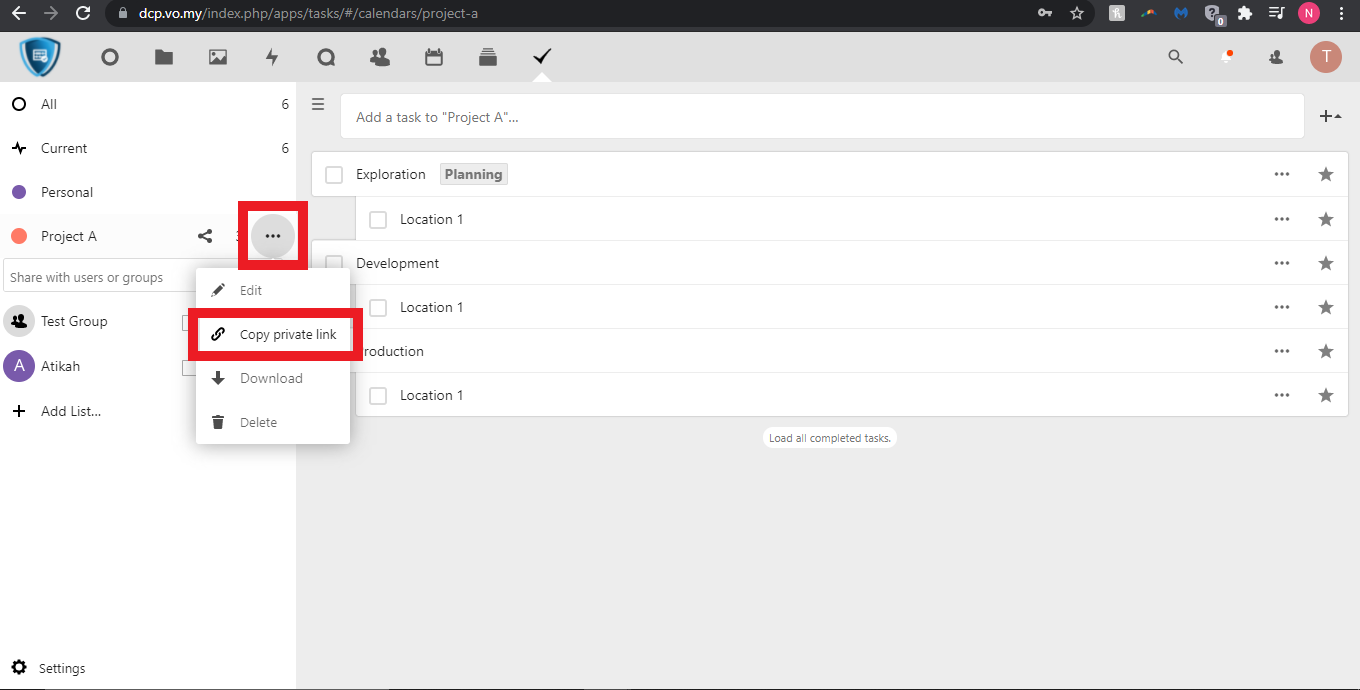1360x690 pixels.
Task: Click Load all completed tasks button
Action: [829, 438]
